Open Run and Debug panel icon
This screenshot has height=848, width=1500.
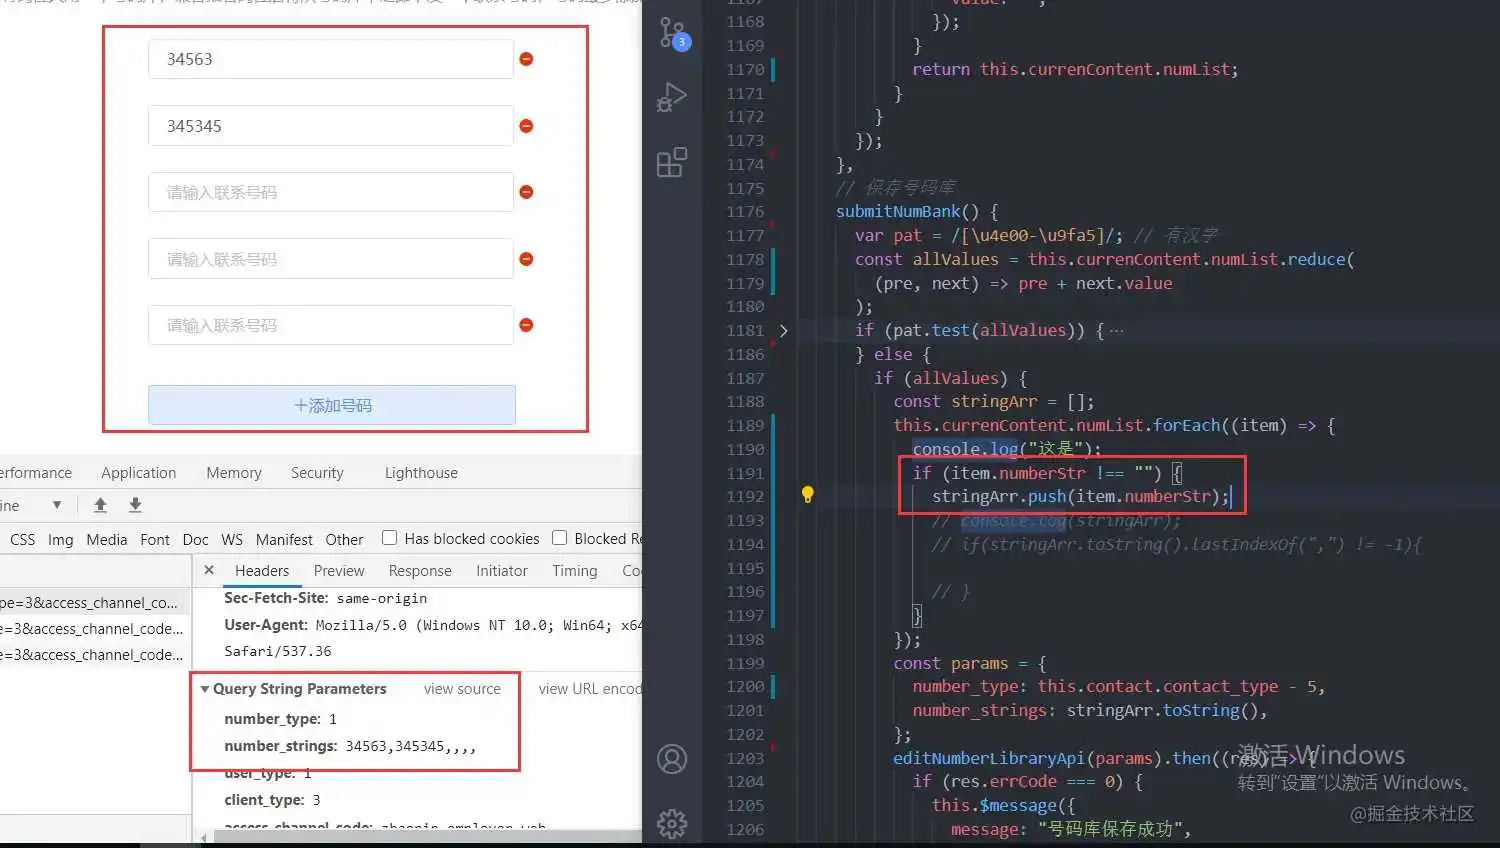click(672, 97)
